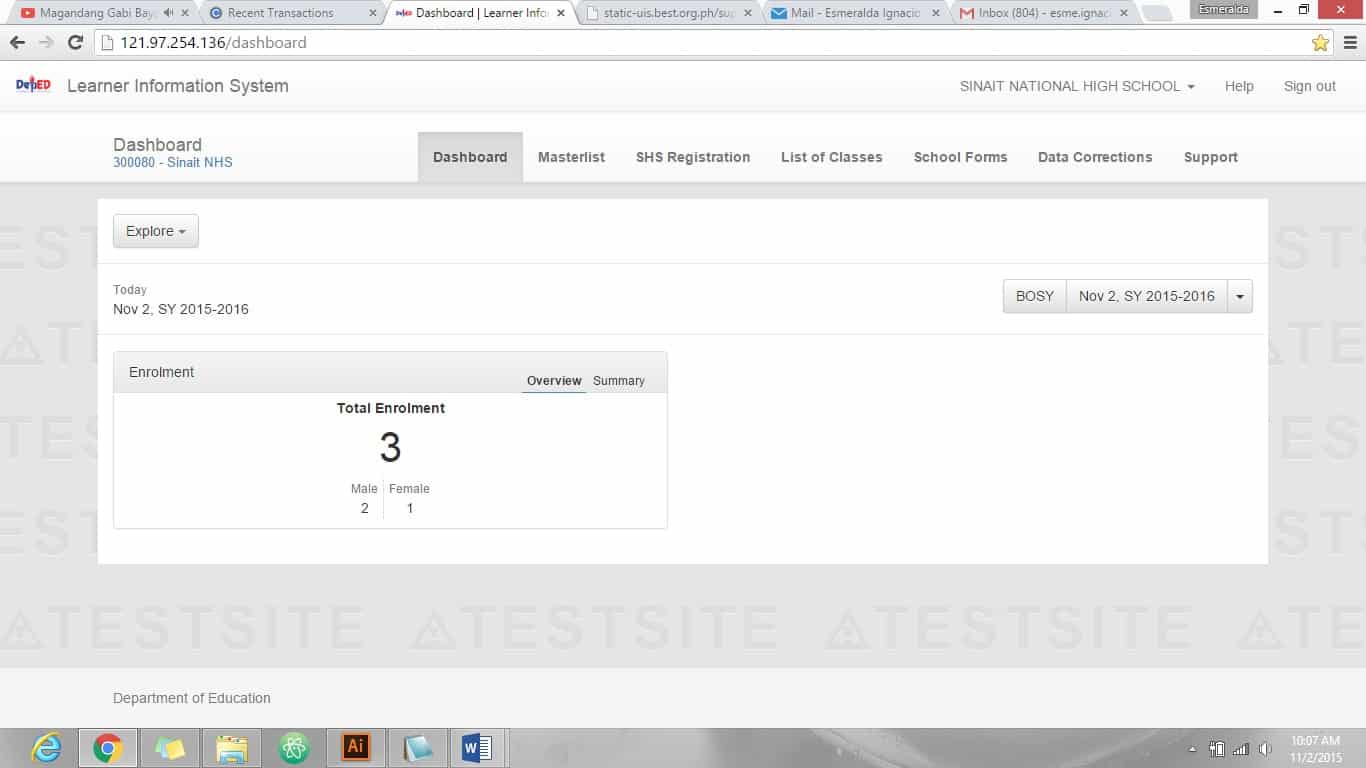Viewport: 1366px width, 768px height.
Task: Bookmark this page with the star icon
Action: tap(1320, 43)
